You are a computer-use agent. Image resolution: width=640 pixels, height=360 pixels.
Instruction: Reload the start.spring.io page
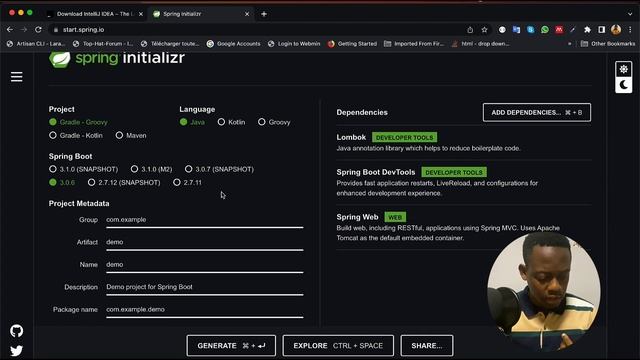tap(38, 29)
